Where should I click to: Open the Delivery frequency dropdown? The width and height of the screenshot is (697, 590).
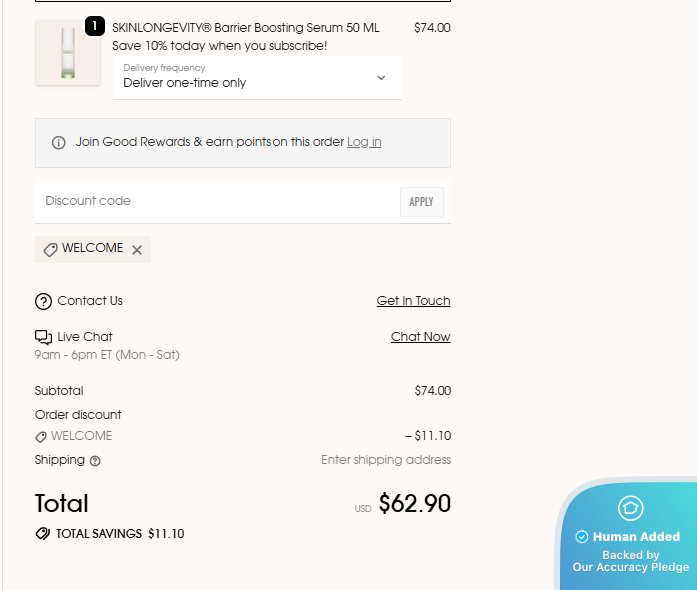click(x=257, y=78)
